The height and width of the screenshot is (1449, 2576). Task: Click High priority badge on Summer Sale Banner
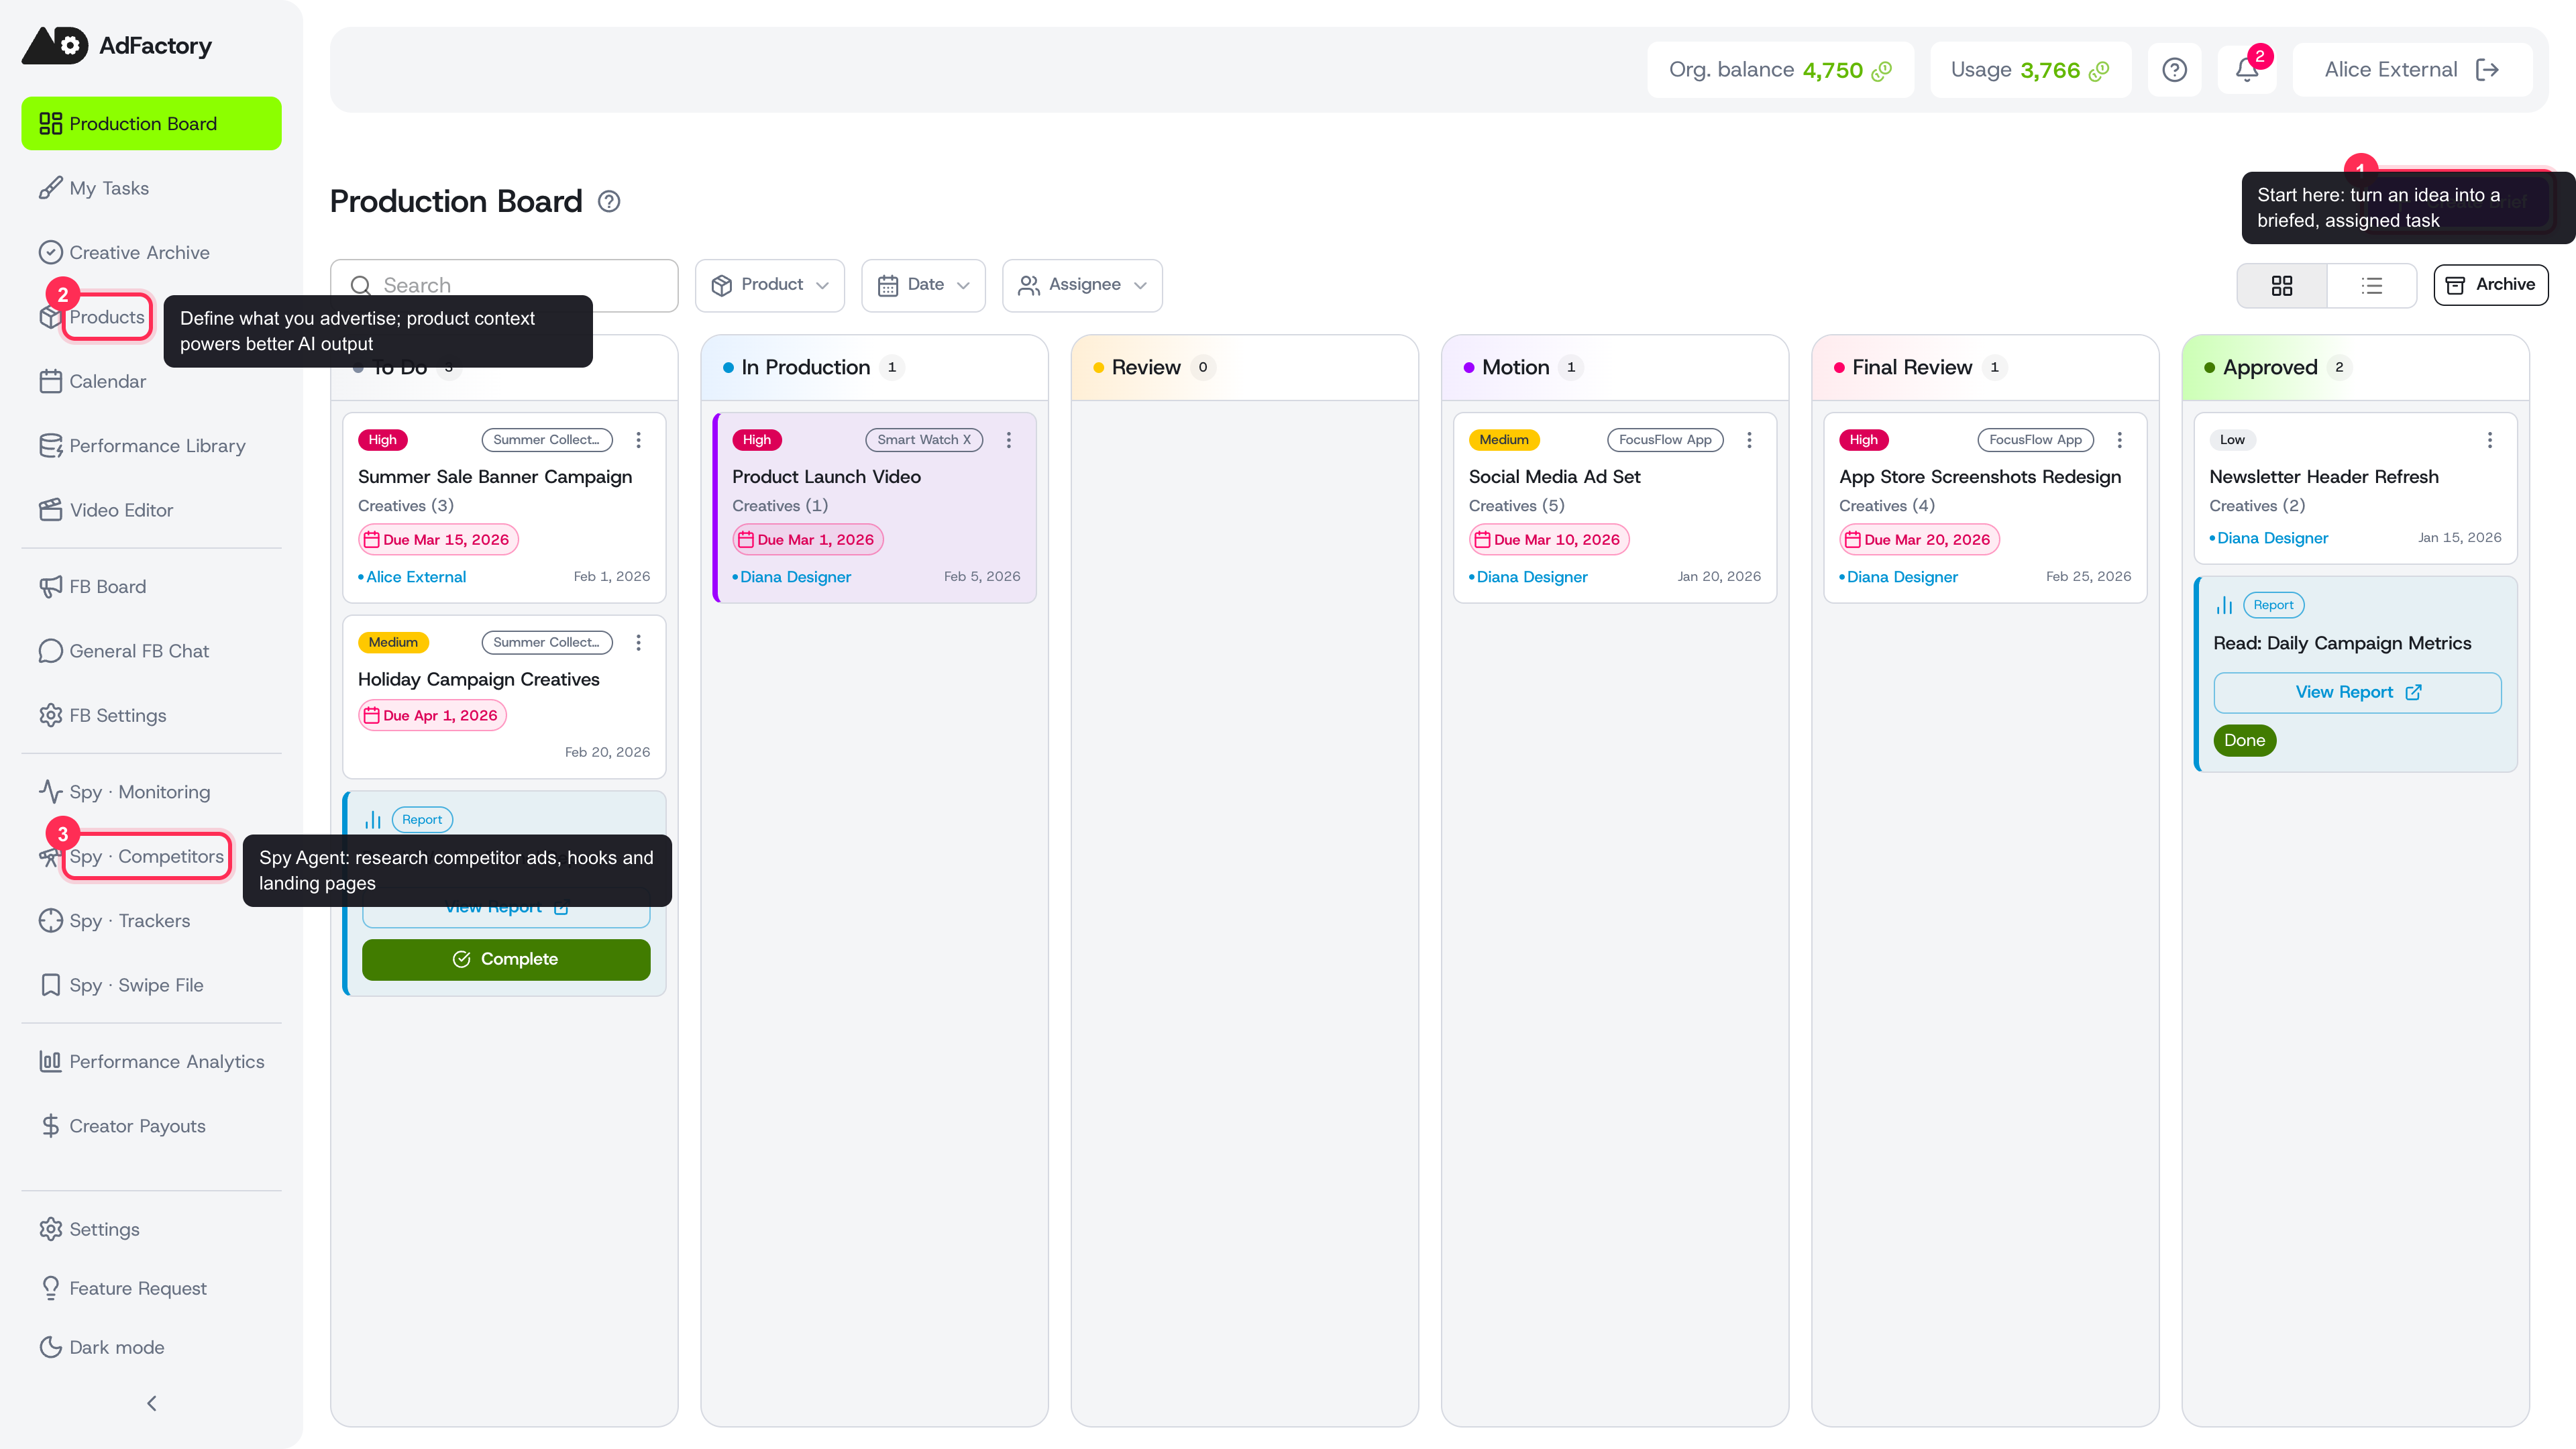tap(382, 440)
